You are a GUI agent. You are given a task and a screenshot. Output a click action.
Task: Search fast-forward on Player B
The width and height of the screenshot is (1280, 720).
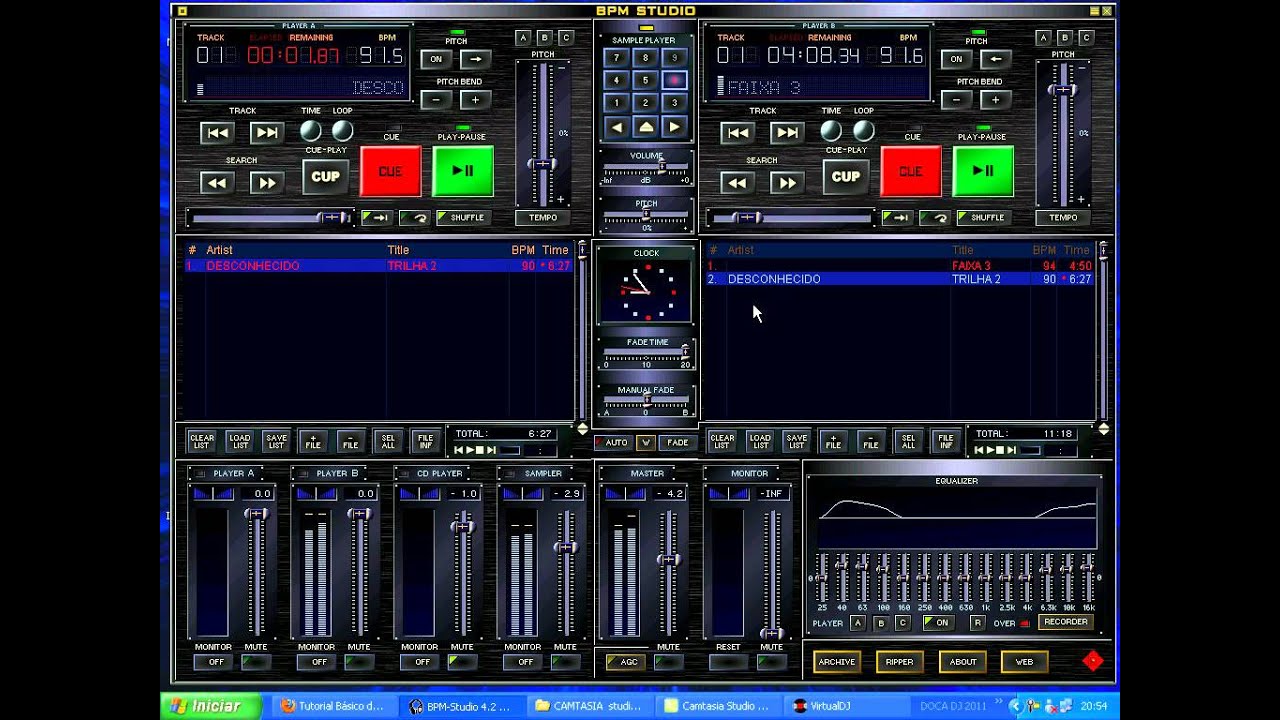(786, 182)
